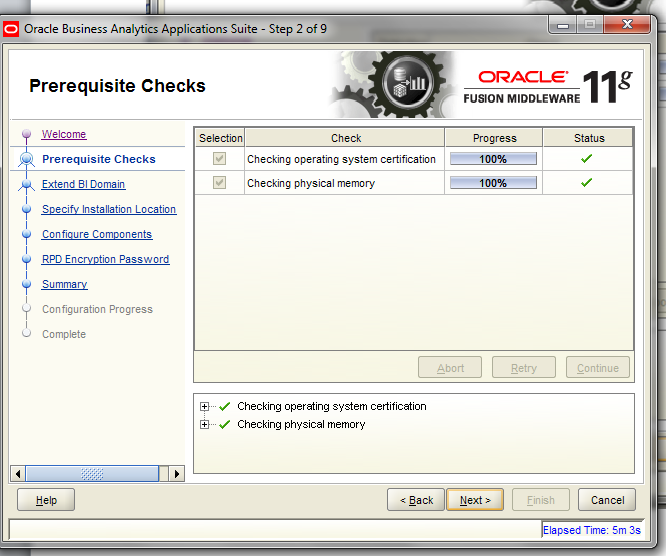Close the installer window
Screen dimensions: 666x556
[627, 25]
